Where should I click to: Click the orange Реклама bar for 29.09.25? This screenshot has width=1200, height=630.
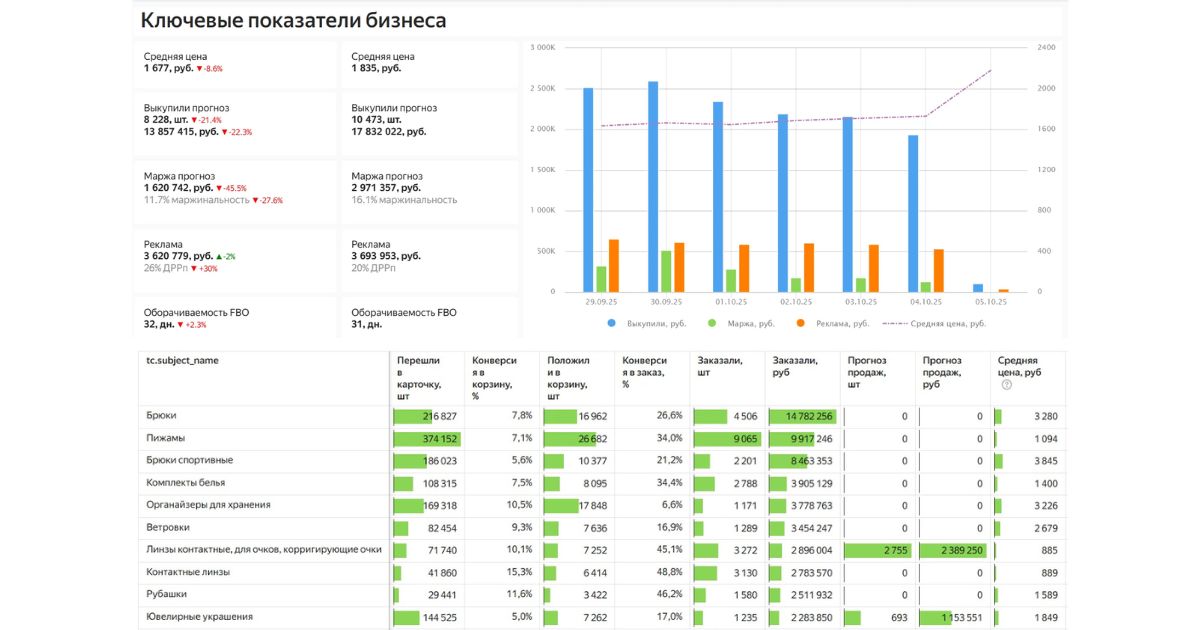click(614, 265)
